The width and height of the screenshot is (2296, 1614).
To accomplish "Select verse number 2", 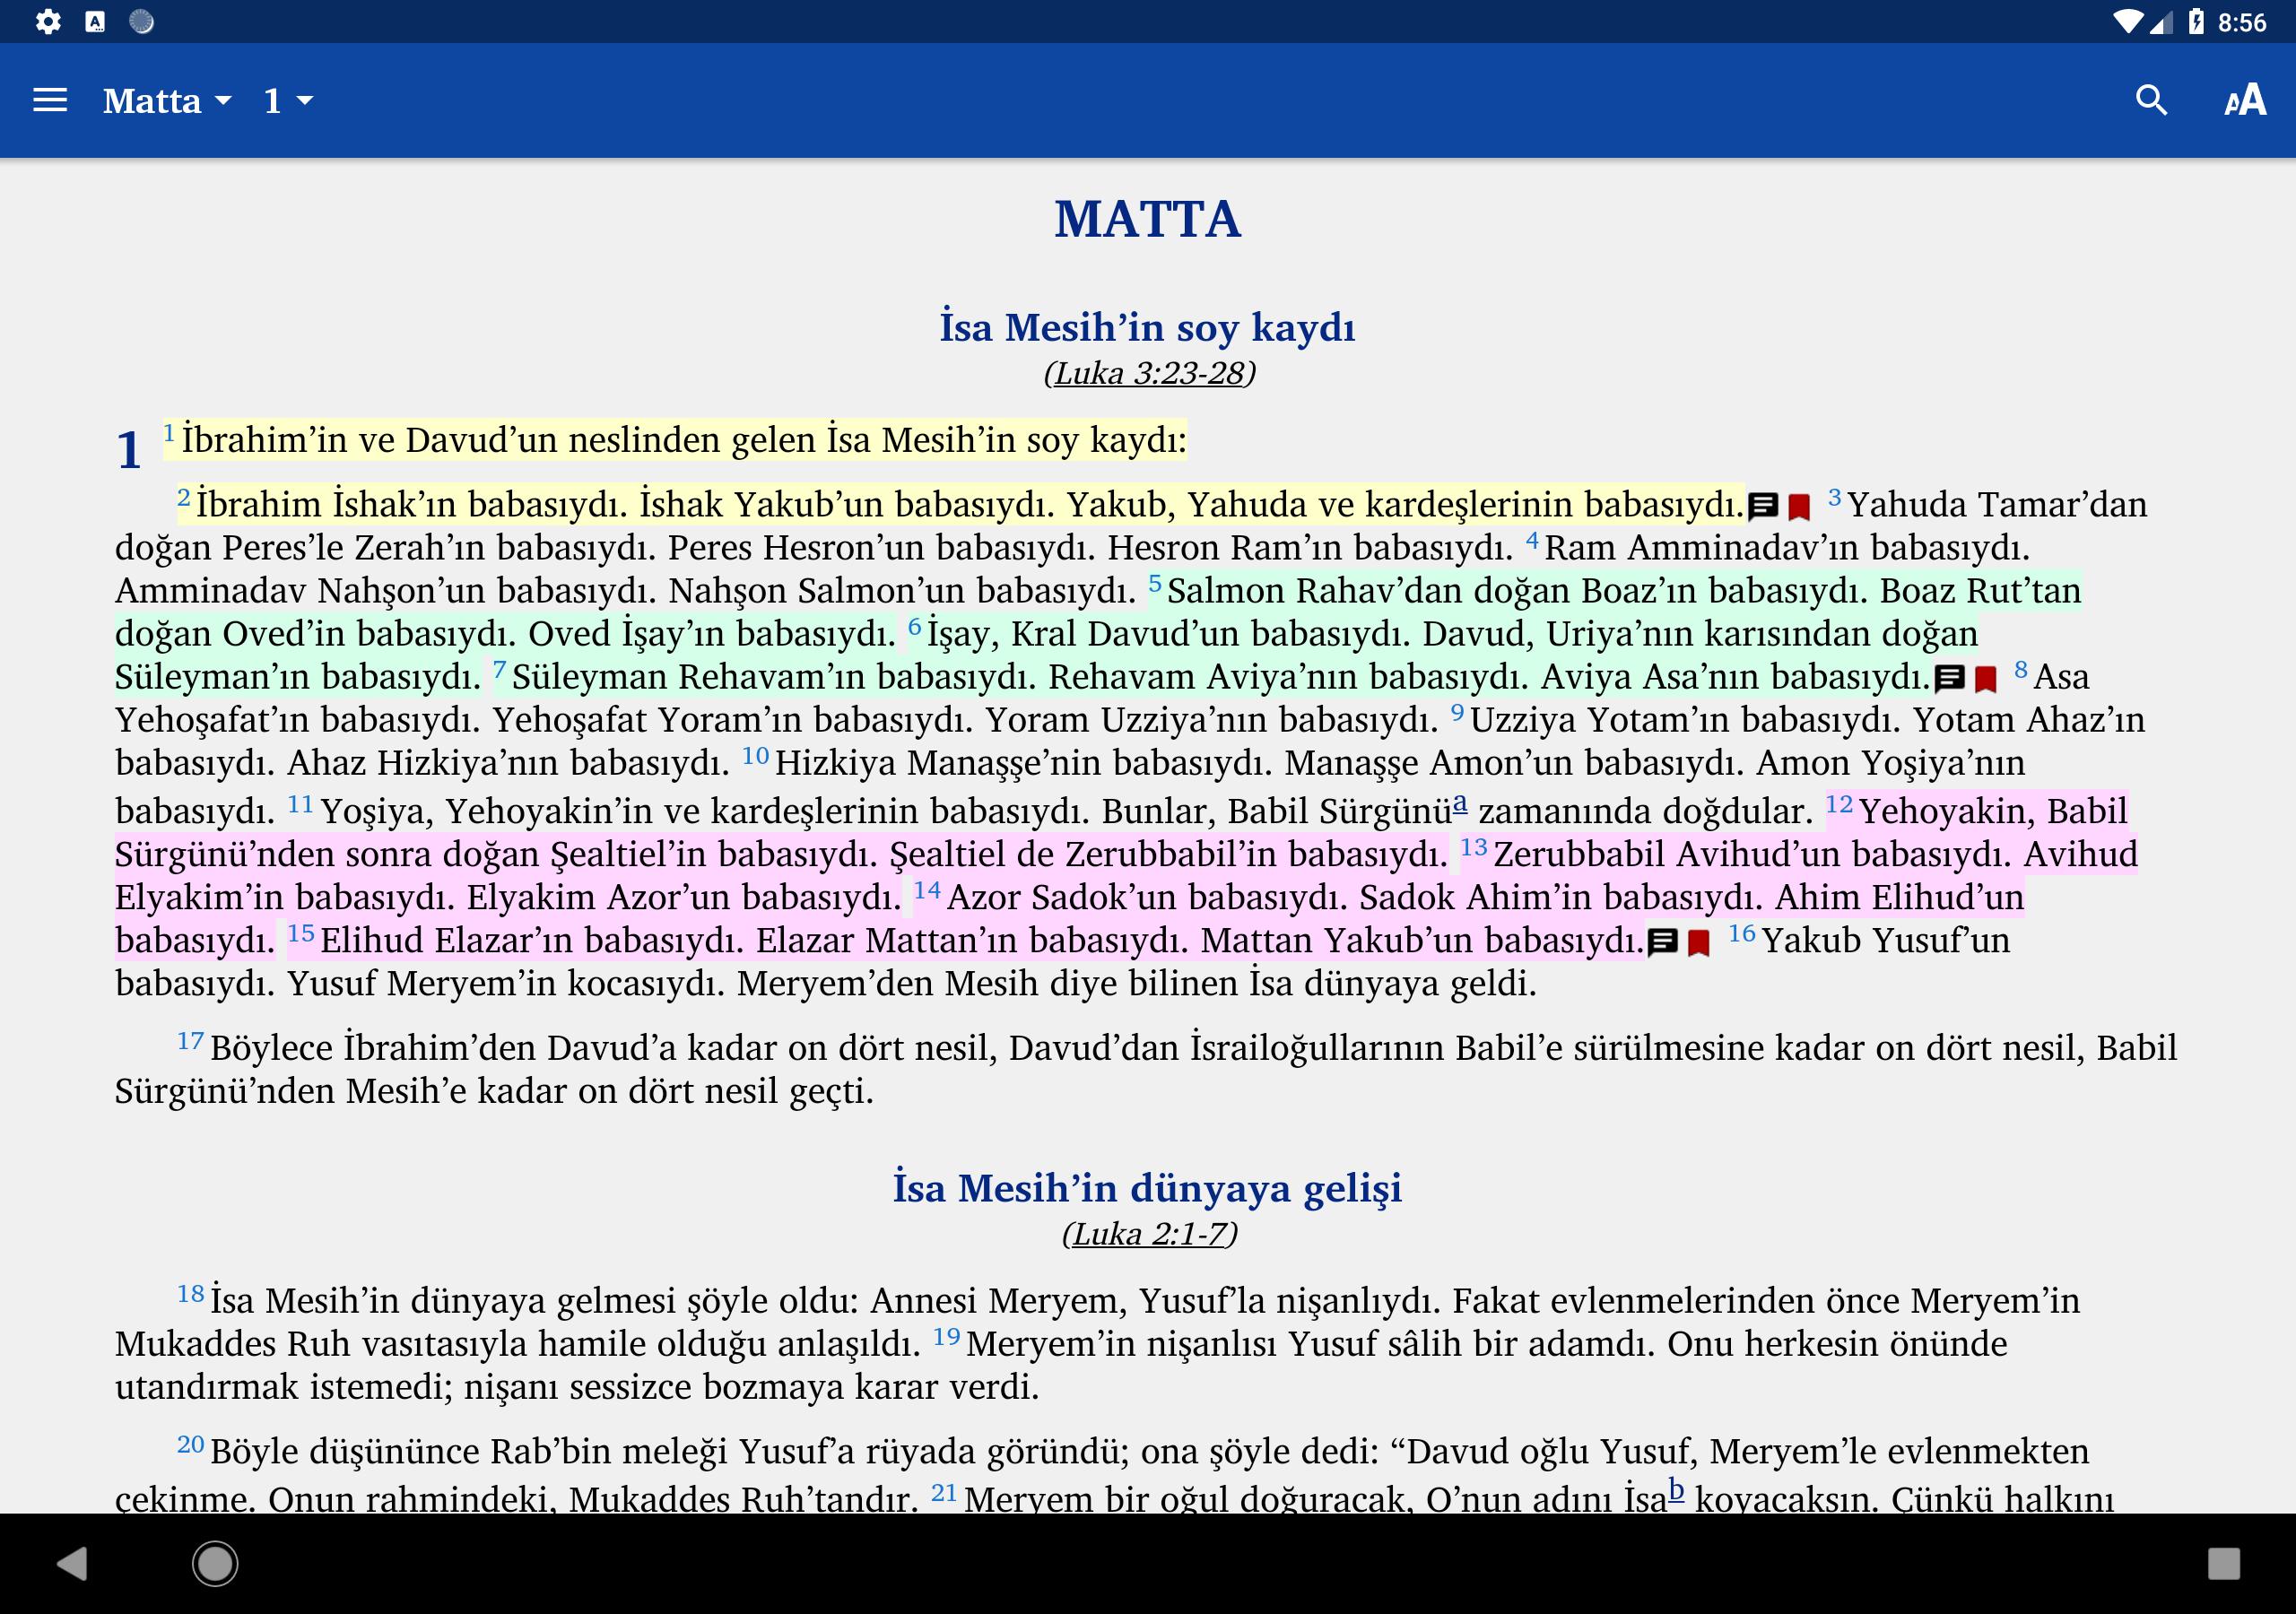I will (183, 497).
